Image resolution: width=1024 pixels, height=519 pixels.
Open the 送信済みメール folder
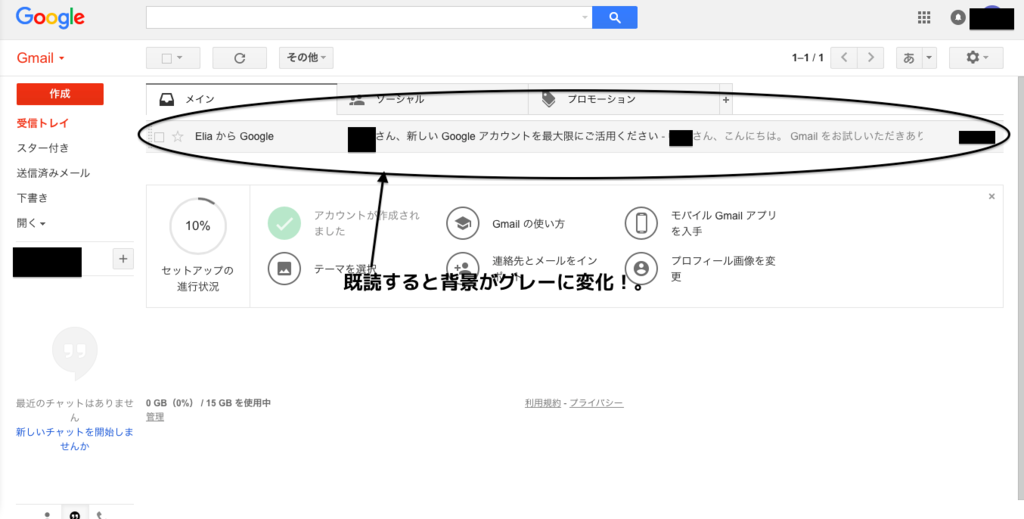tap(54, 173)
